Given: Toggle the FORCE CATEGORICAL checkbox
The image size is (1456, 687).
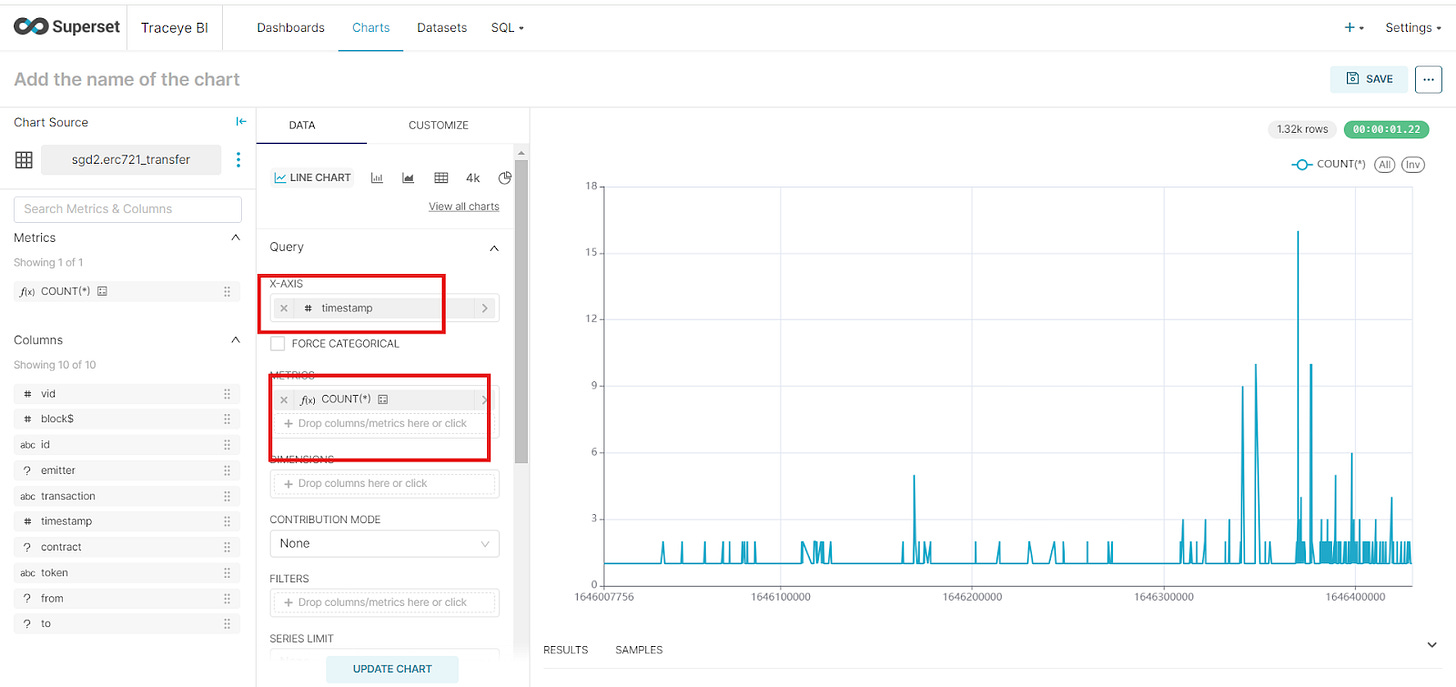Looking at the screenshot, I should (278, 344).
